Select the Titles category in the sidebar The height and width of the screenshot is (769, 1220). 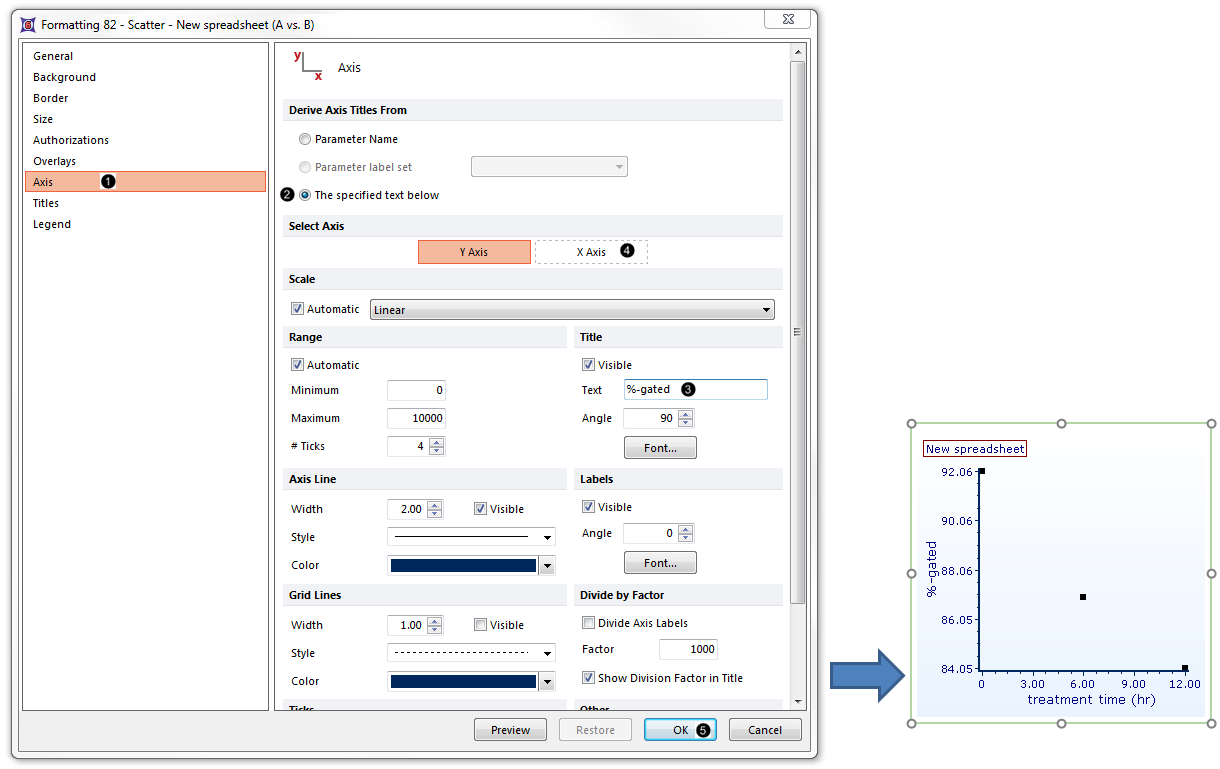point(46,203)
